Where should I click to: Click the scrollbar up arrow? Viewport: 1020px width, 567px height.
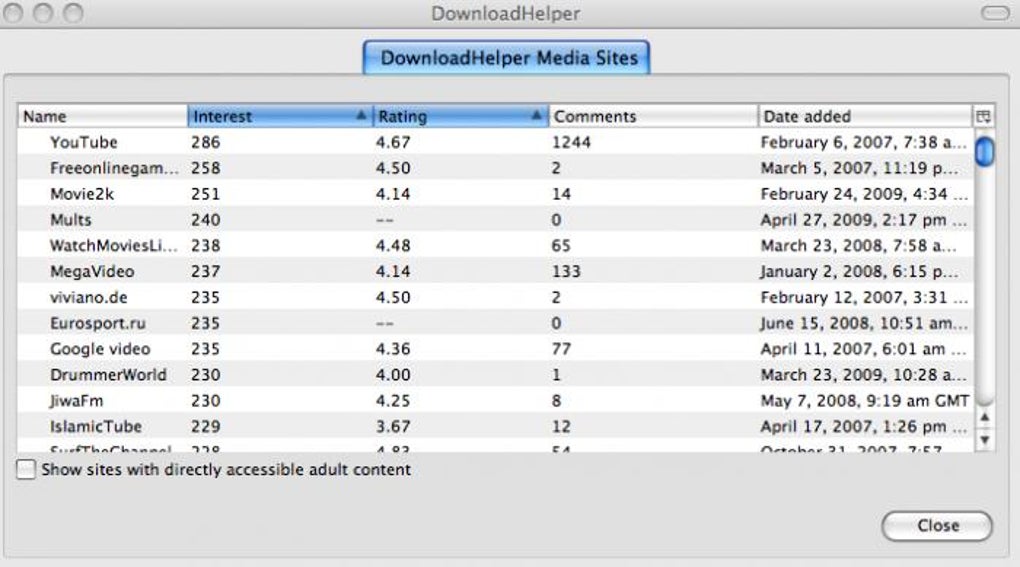tap(984, 417)
